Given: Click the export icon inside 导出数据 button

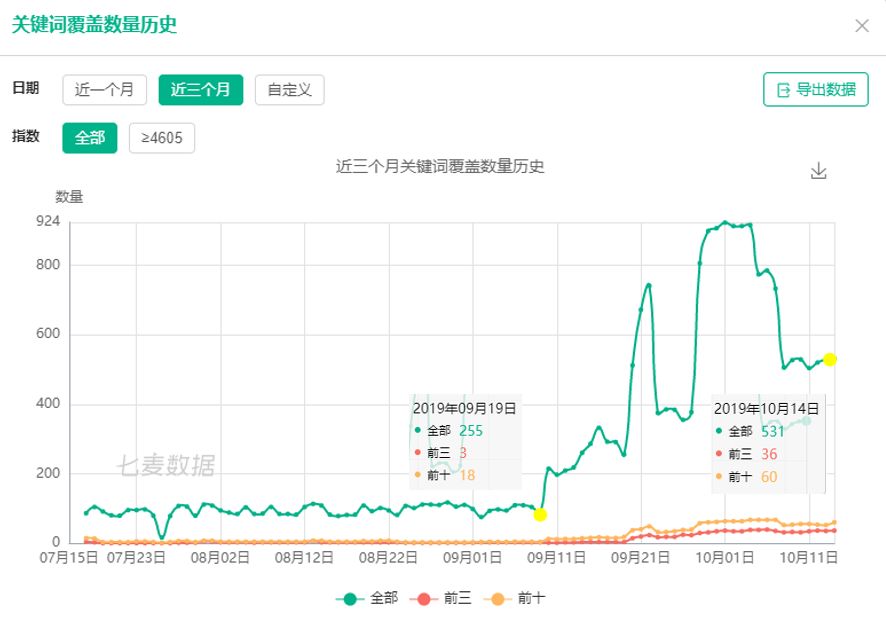Looking at the screenshot, I should pos(783,90).
